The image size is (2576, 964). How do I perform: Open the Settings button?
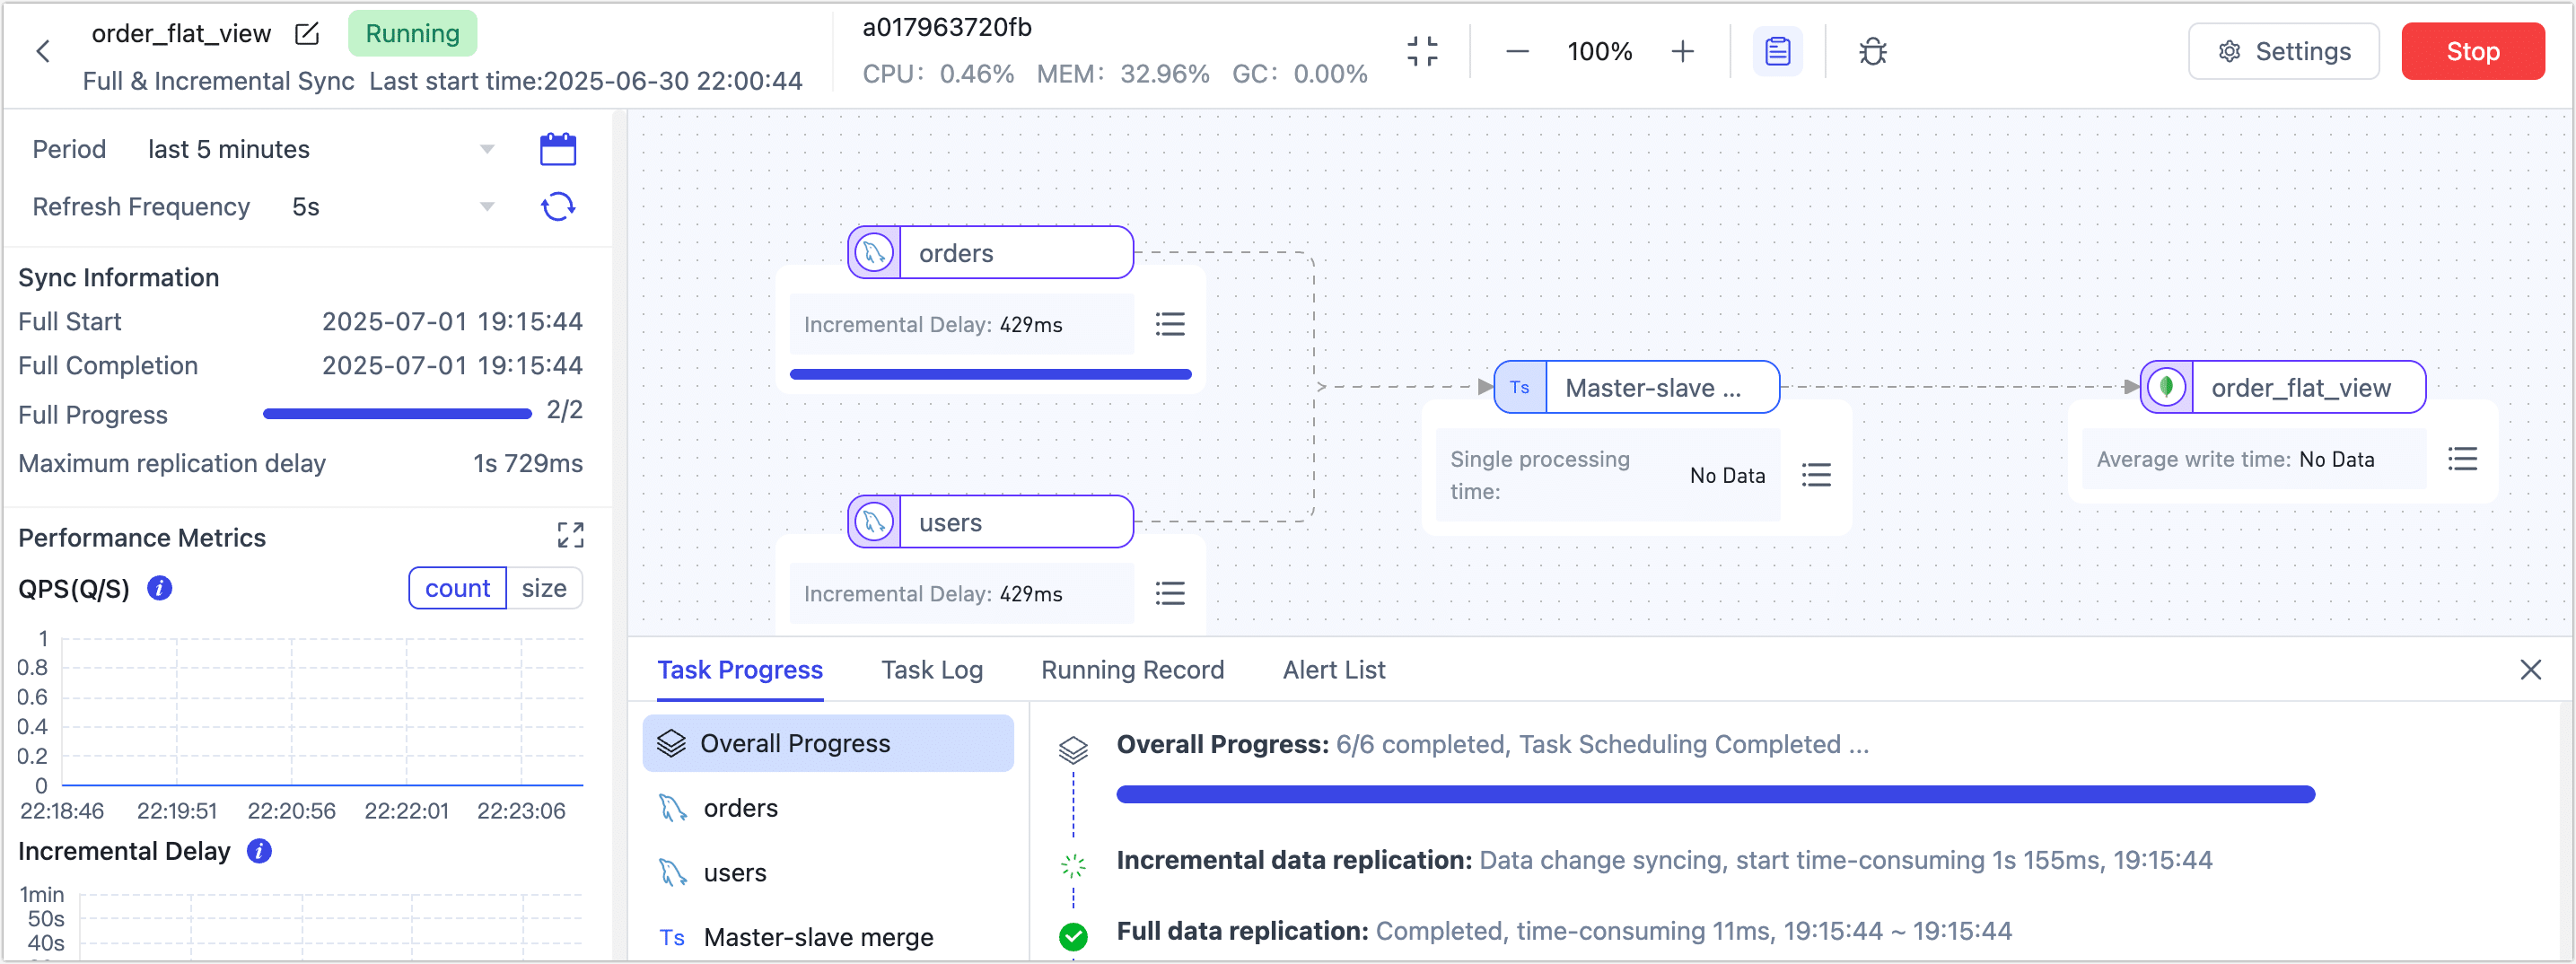point(2283,51)
